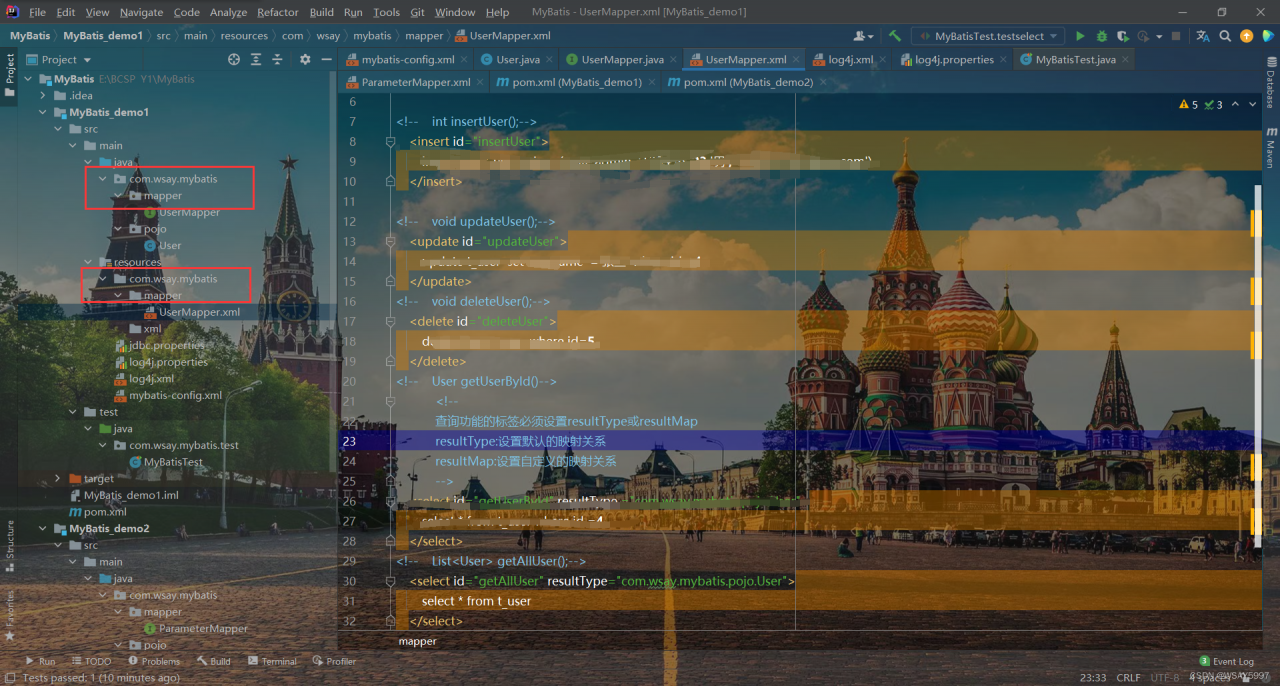Image resolution: width=1280 pixels, height=686 pixels.
Task: Collapse the resources folder in MyBatis_demo1
Action: click(88, 262)
